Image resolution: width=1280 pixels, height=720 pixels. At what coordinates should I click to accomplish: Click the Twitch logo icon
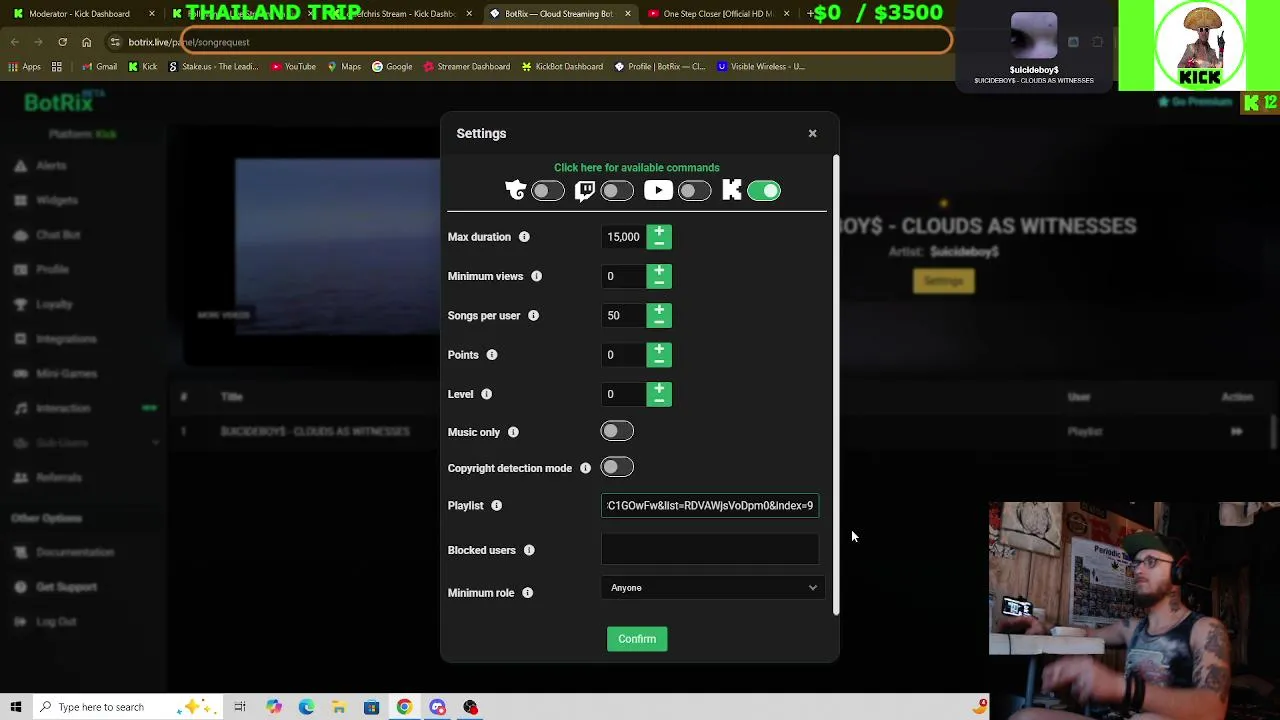[585, 190]
